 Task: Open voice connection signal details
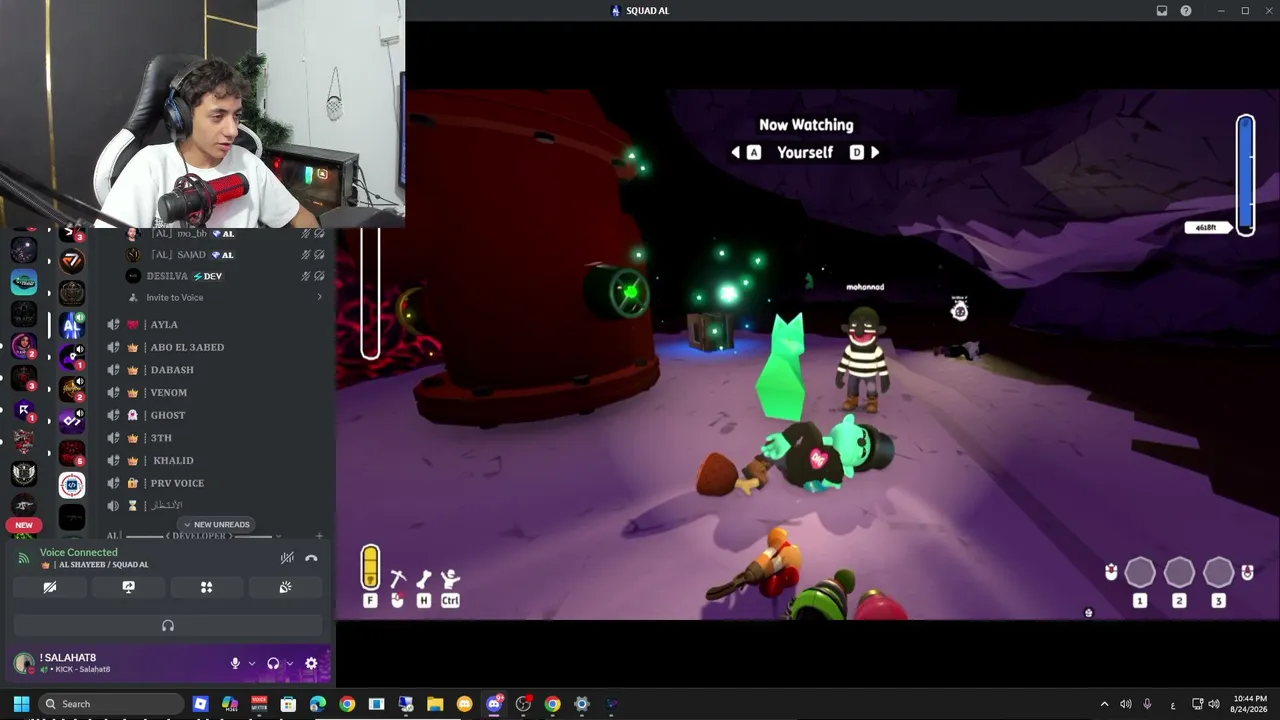click(x=24, y=558)
